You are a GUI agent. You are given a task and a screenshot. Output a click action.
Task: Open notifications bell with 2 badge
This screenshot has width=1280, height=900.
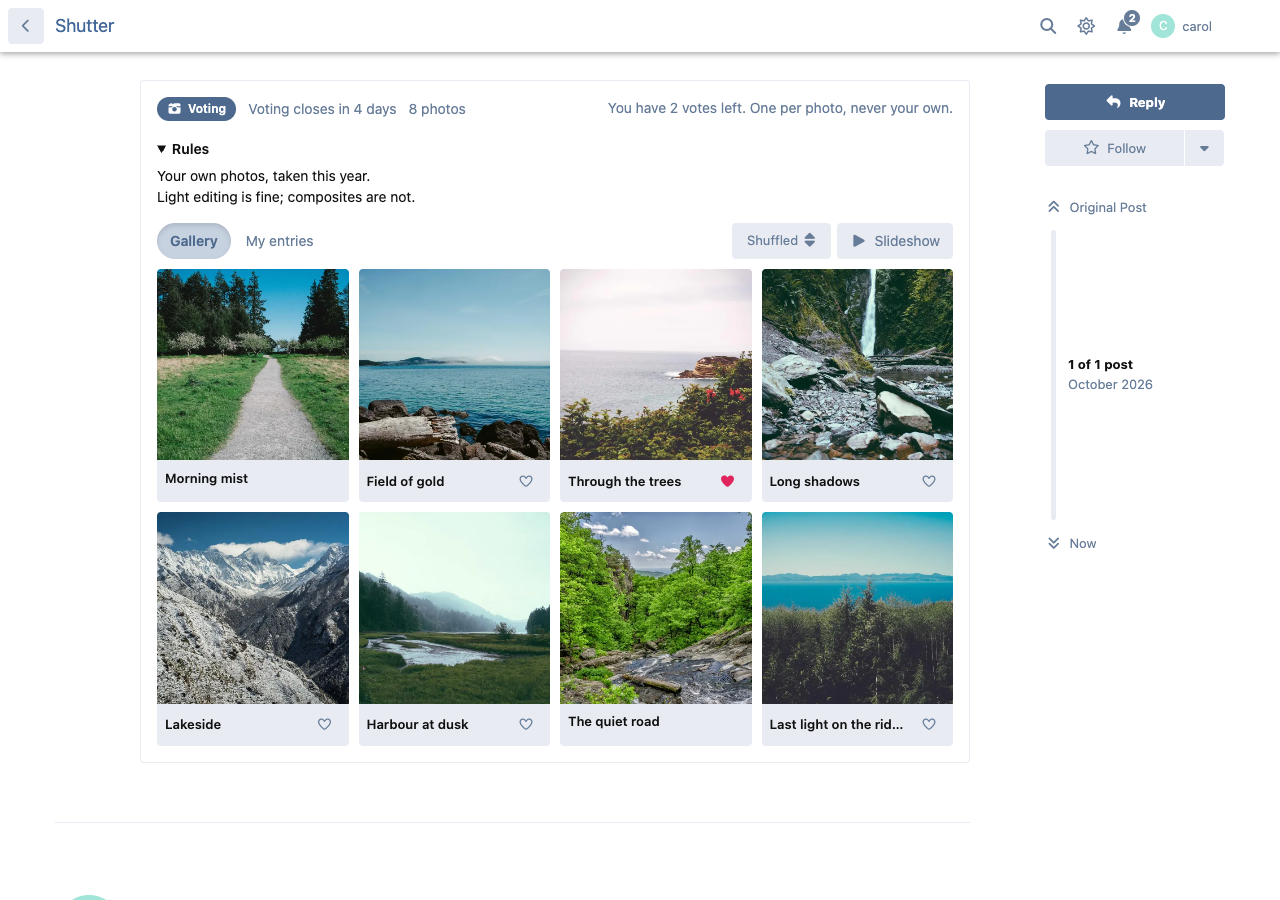[x=1125, y=25]
